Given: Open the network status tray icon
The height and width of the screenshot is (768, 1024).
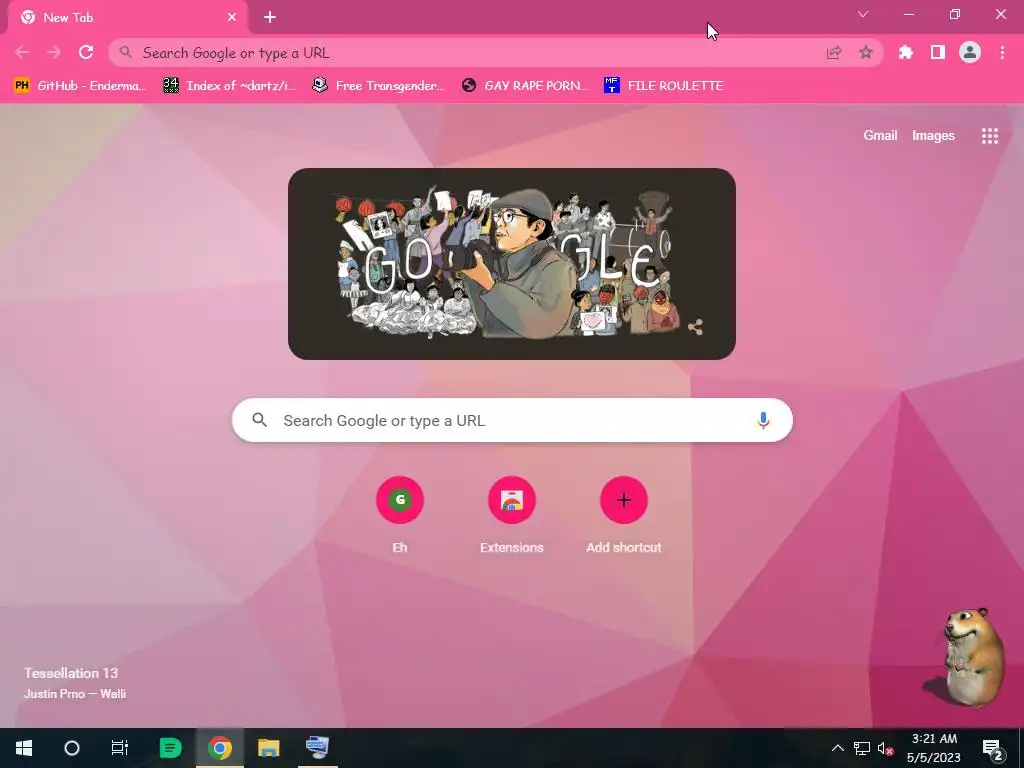Looking at the screenshot, I should pos(861,748).
